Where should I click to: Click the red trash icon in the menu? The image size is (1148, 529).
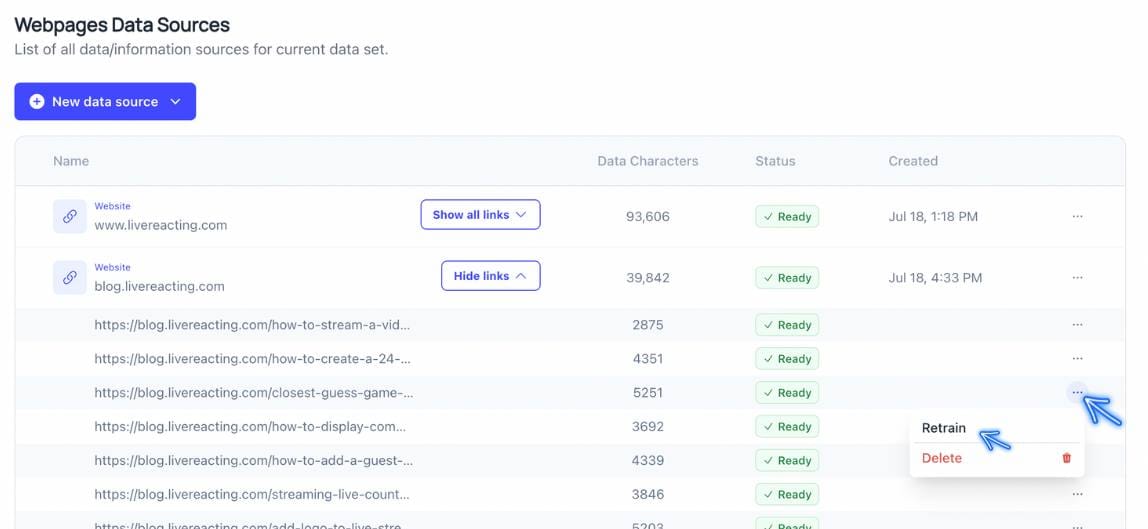pyautogui.click(x=1066, y=458)
